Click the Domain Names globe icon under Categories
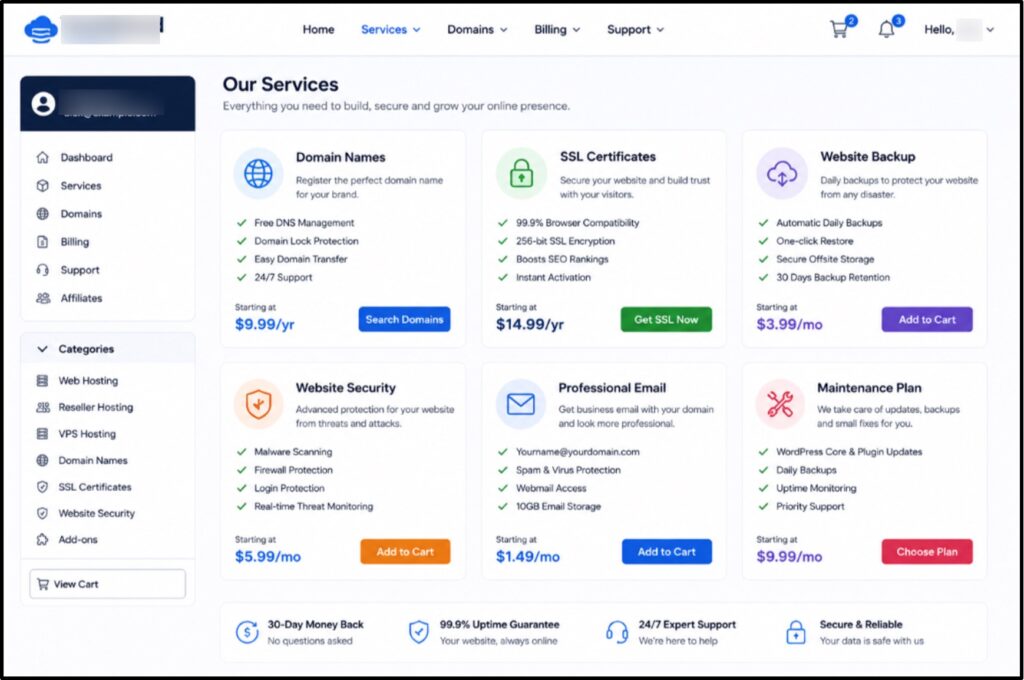1024x680 pixels. pyautogui.click(x=42, y=461)
